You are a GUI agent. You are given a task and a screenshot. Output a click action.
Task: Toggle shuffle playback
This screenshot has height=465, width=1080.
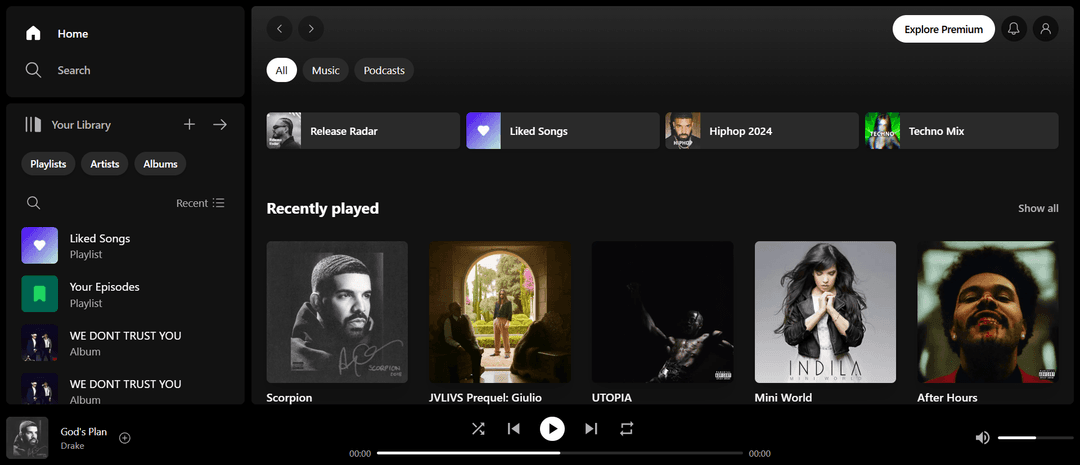[x=478, y=428]
